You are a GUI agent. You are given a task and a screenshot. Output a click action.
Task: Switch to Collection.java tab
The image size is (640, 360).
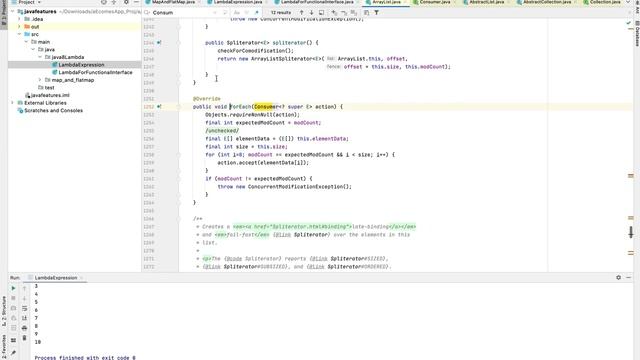tap(605, 2)
